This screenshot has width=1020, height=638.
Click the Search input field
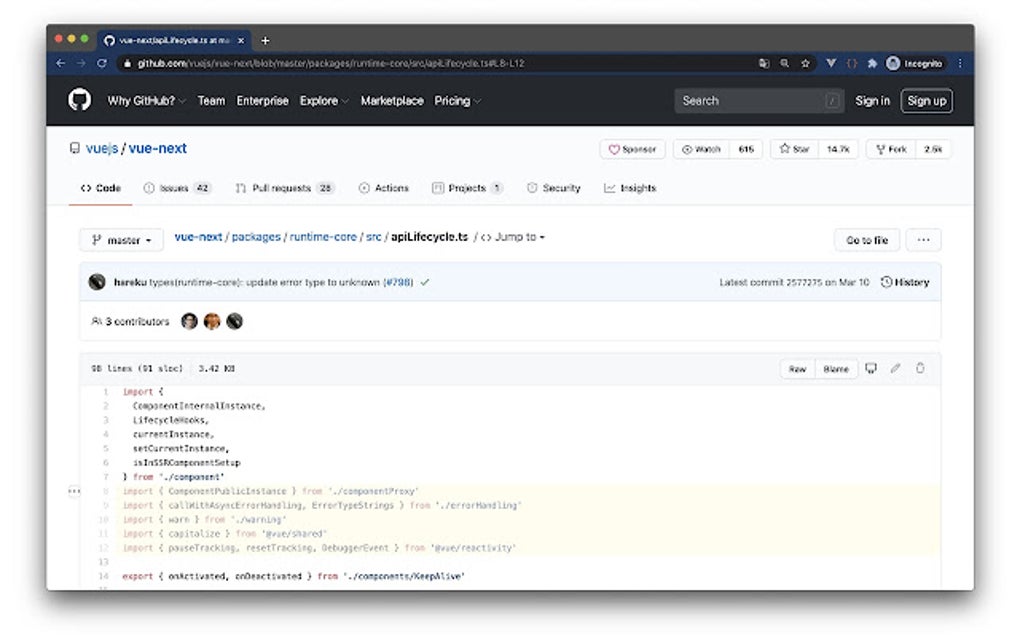760,100
